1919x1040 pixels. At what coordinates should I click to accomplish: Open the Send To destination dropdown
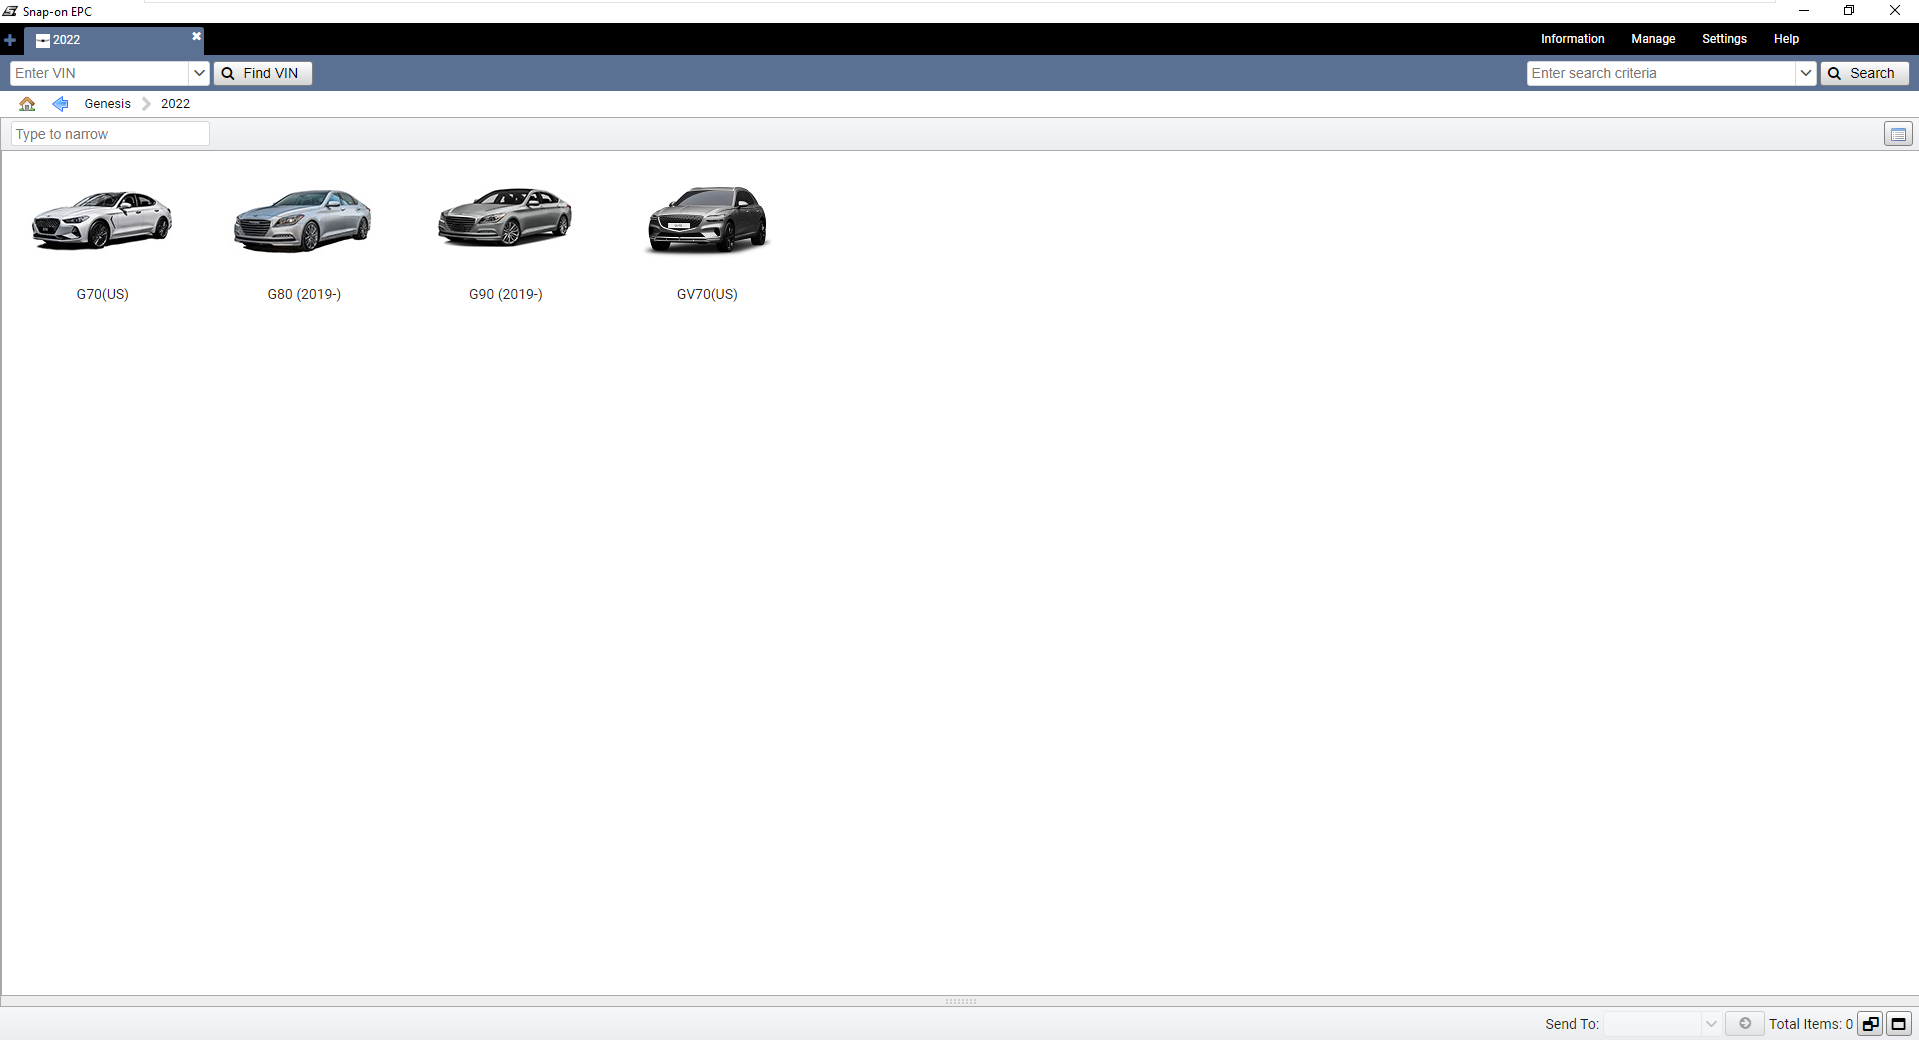coord(1710,1024)
